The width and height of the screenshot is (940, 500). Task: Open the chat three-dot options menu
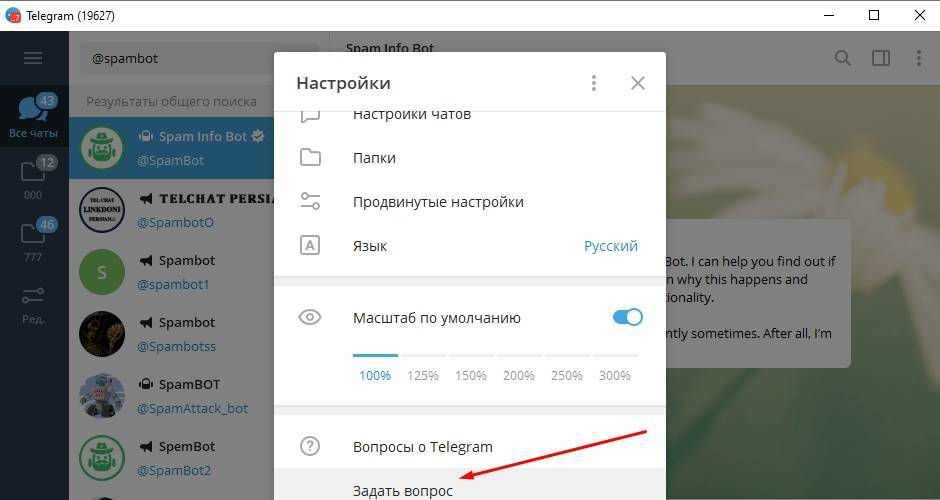pyautogui.click(x=918, y=58)
